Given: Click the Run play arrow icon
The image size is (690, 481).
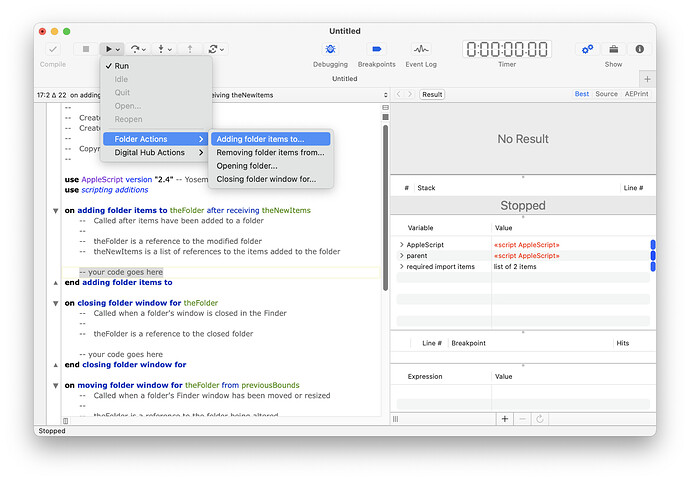Looking at the screenshot, I should pos(108,49).
